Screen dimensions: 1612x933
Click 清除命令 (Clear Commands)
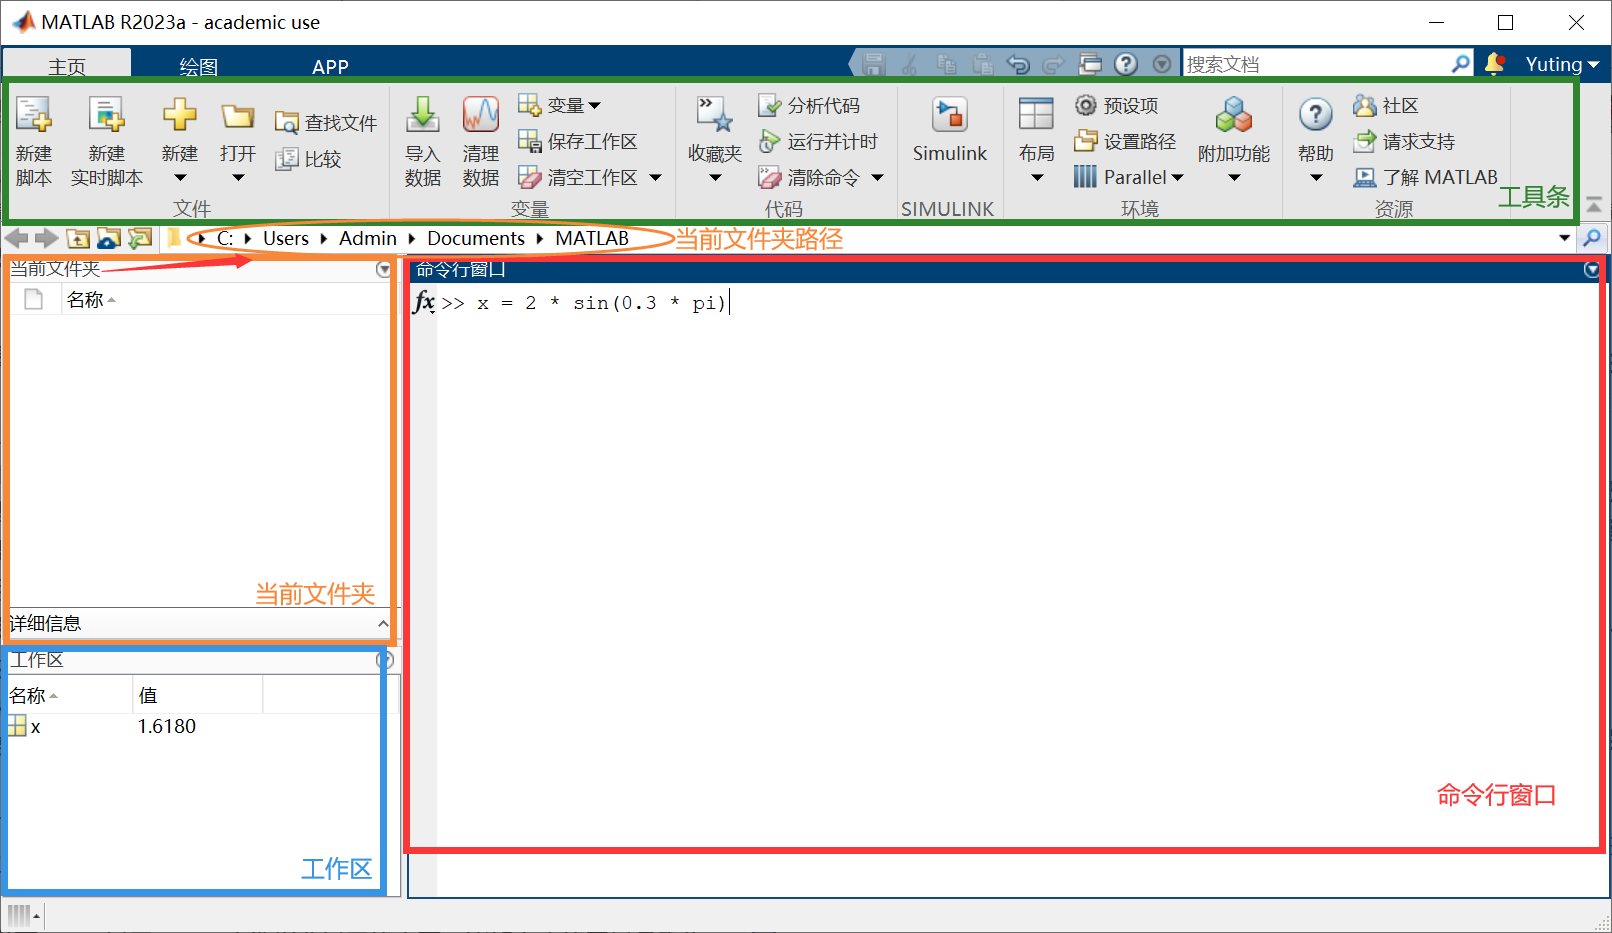tap(809, 177)
